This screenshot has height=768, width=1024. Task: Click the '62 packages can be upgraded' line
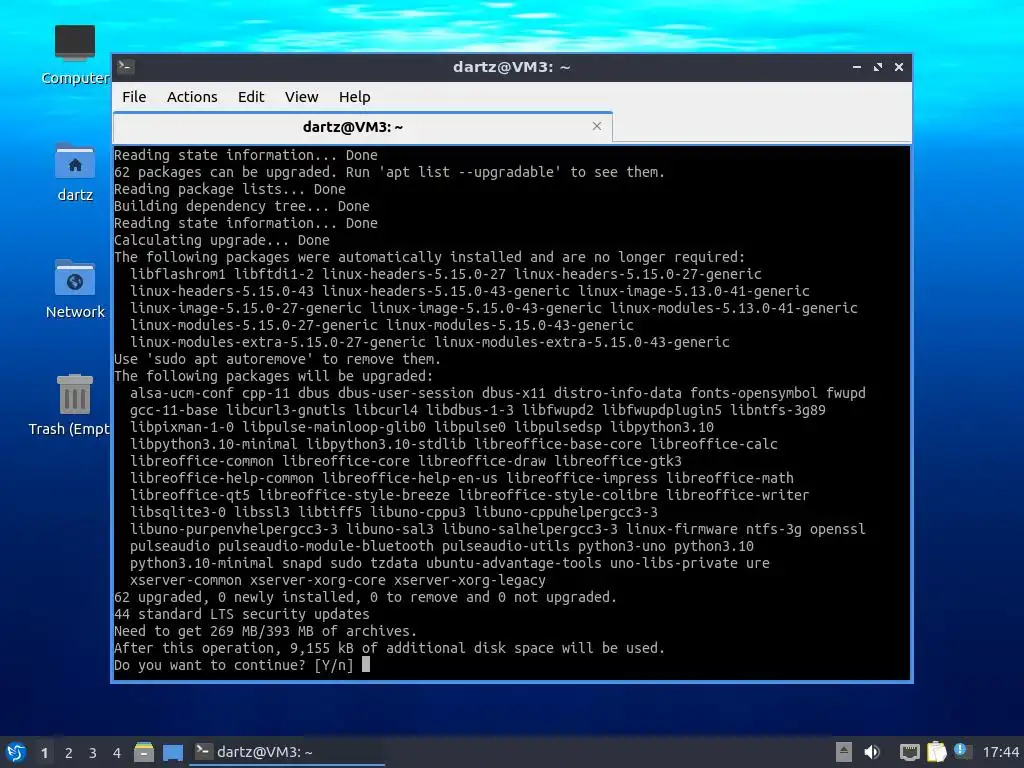pos(389,172)
